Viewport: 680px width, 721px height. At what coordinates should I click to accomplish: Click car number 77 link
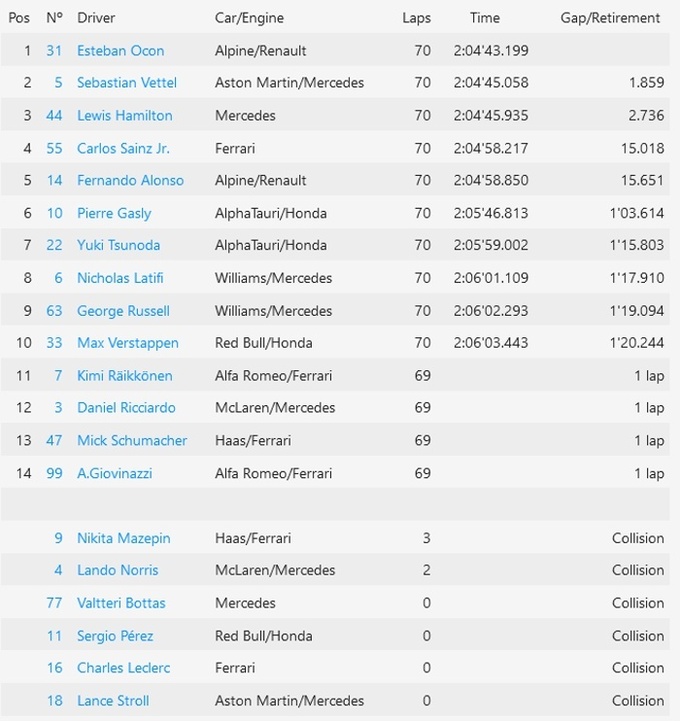(x=54, y=603)
